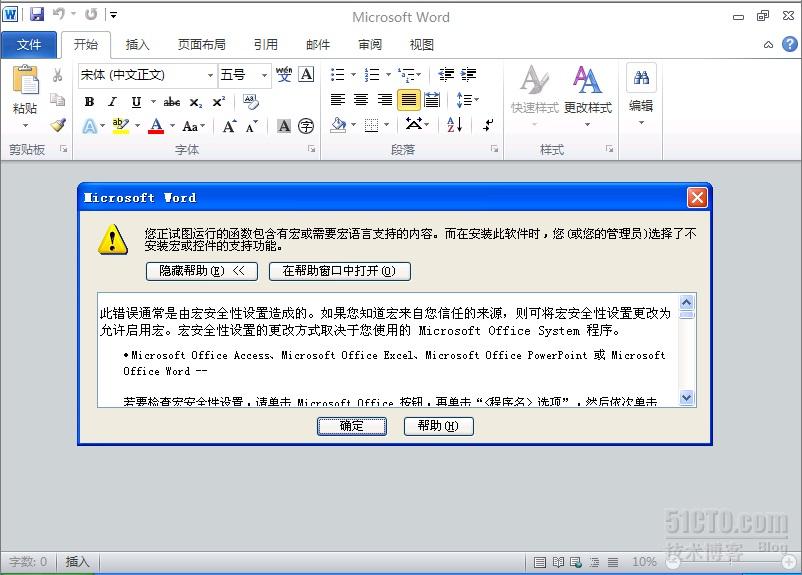This screenshot has width=802, height=575.
Task: Switch to the 视图 View tab
Action: click(x=422, y=45)
